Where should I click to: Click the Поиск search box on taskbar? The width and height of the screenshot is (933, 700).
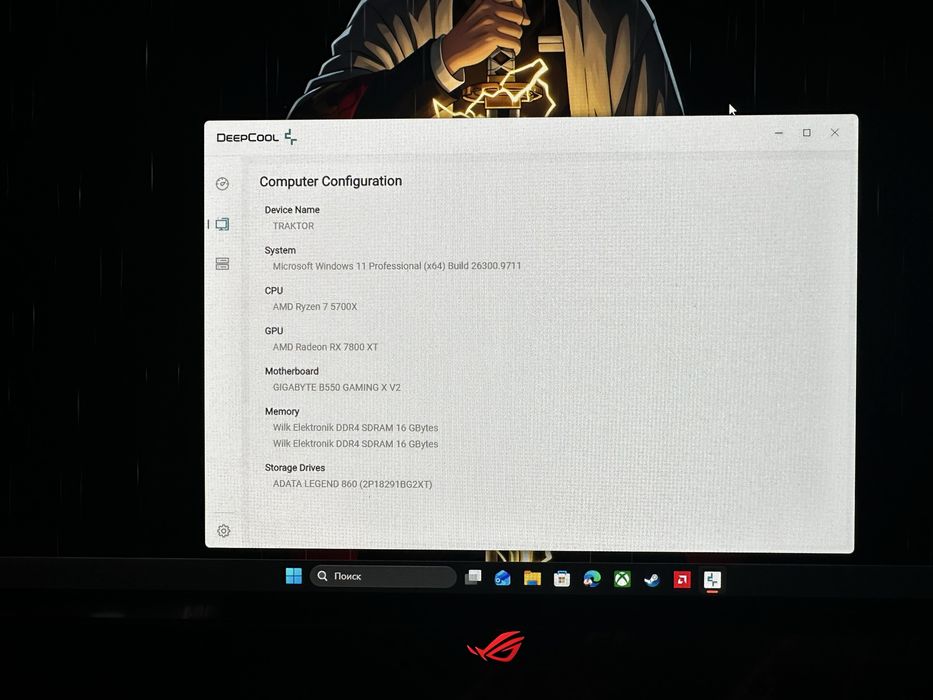[x=383, y=576]
